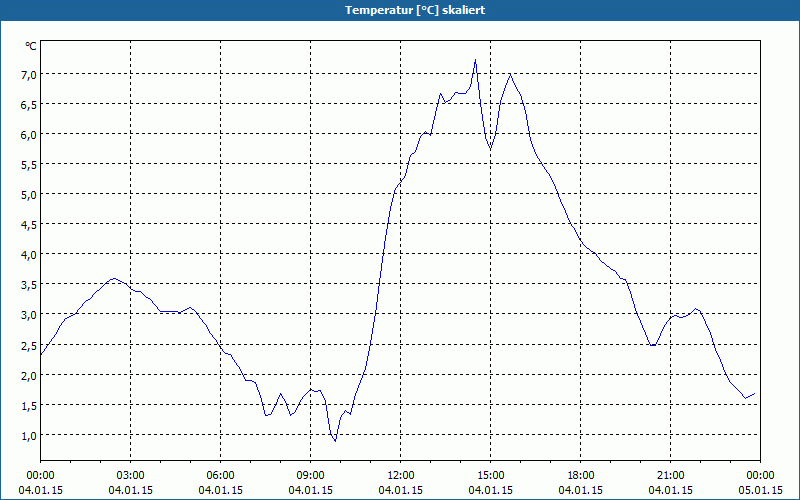The image size is (800, 500).
Task: Click the 15:00 time axis label
Action: tap(490, 476)
